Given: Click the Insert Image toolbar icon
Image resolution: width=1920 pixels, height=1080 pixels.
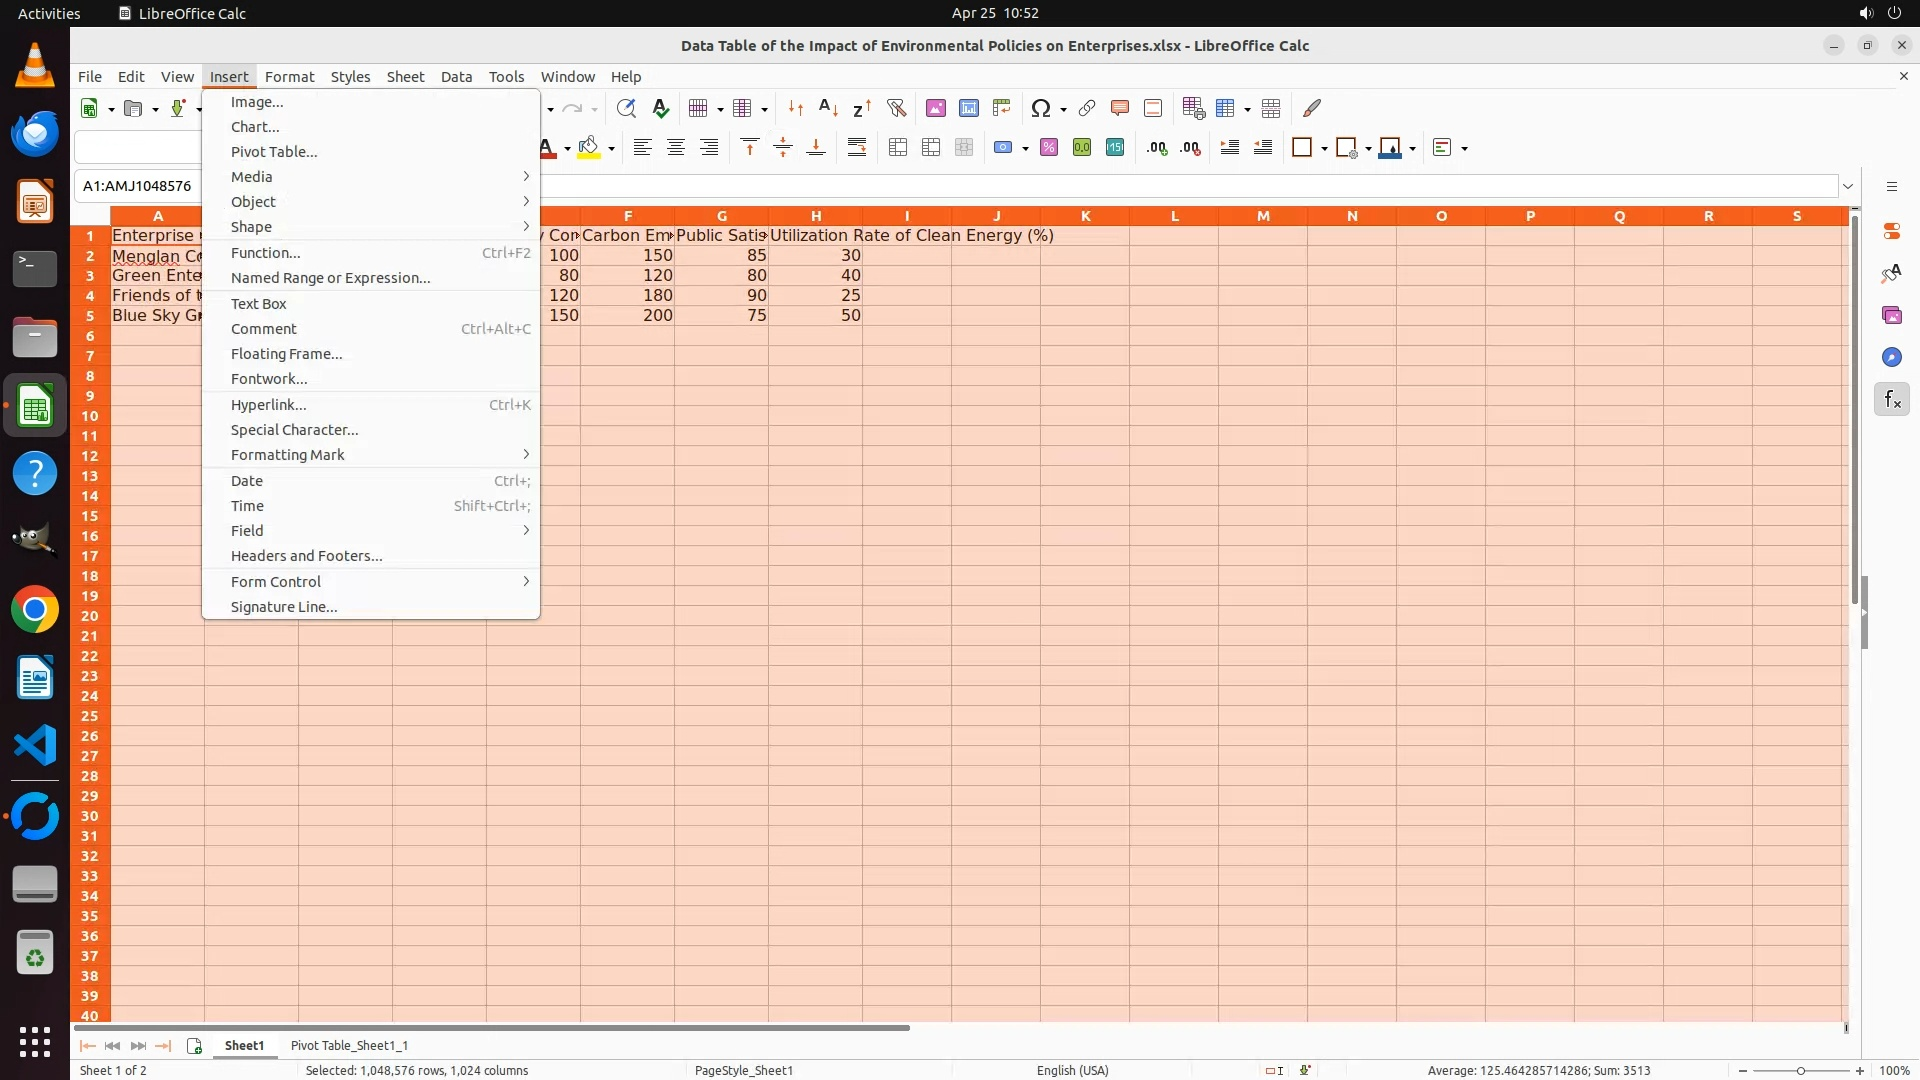Looking at the screenshot, I should click(x=935, y=108).
